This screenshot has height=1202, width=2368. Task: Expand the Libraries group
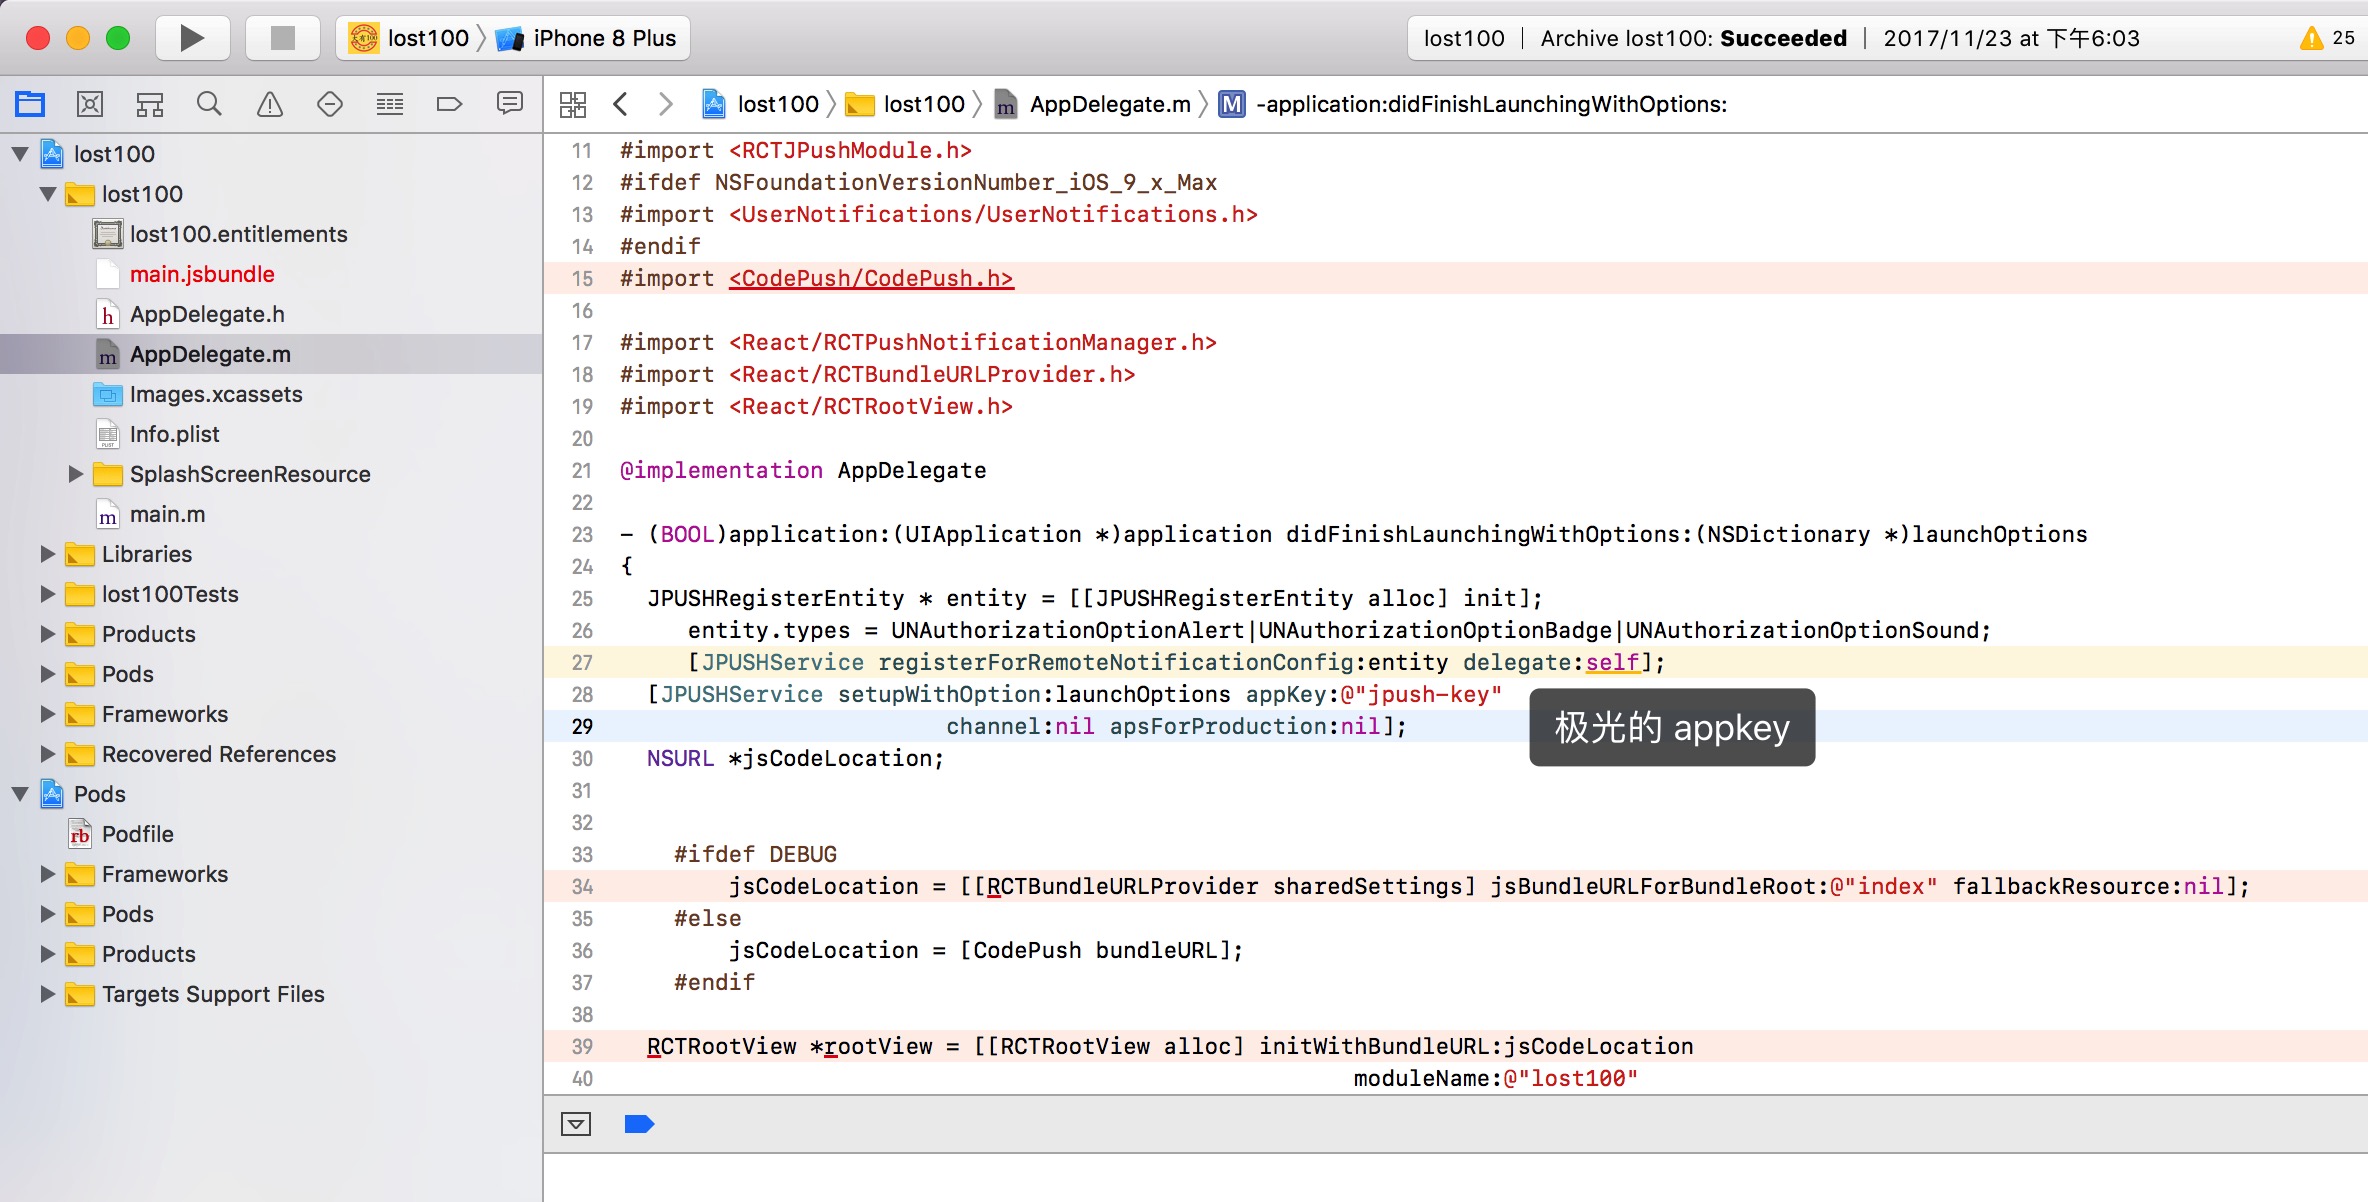click(x=48, y=554)
